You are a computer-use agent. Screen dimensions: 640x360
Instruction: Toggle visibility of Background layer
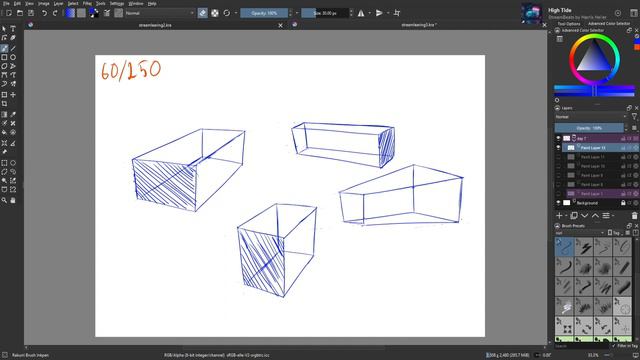558,203
